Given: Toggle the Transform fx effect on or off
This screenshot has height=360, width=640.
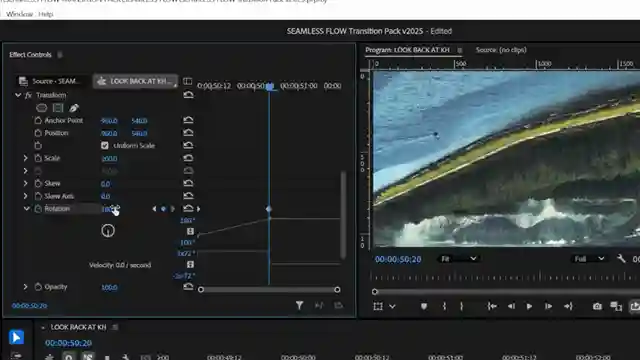Looking at the screenshot, I should click(28, 95).
